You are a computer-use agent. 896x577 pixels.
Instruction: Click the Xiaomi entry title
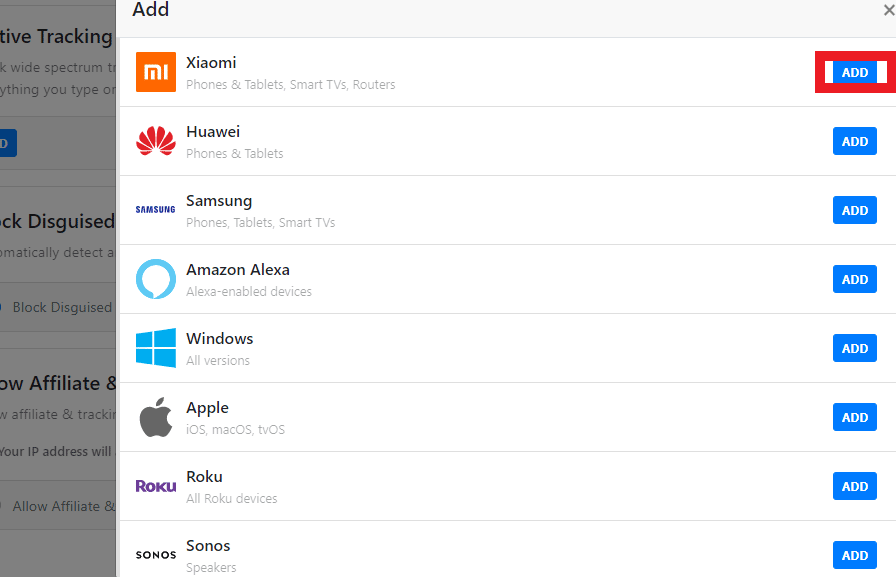tap(211, 62)
